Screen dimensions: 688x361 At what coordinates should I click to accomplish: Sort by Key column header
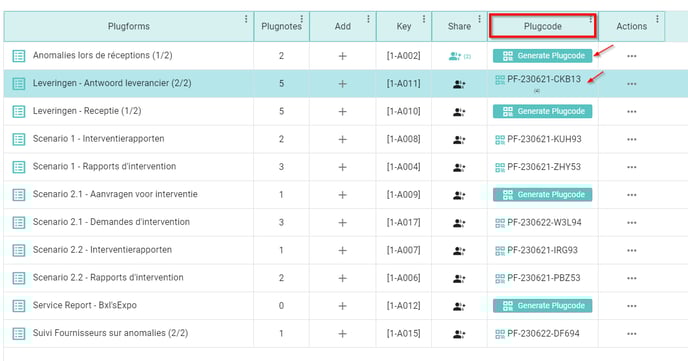click(x=404, y=26)
